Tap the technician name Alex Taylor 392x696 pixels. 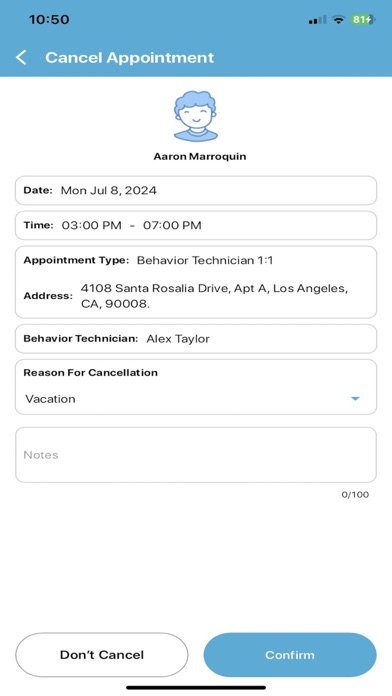[x=178, y=339]
